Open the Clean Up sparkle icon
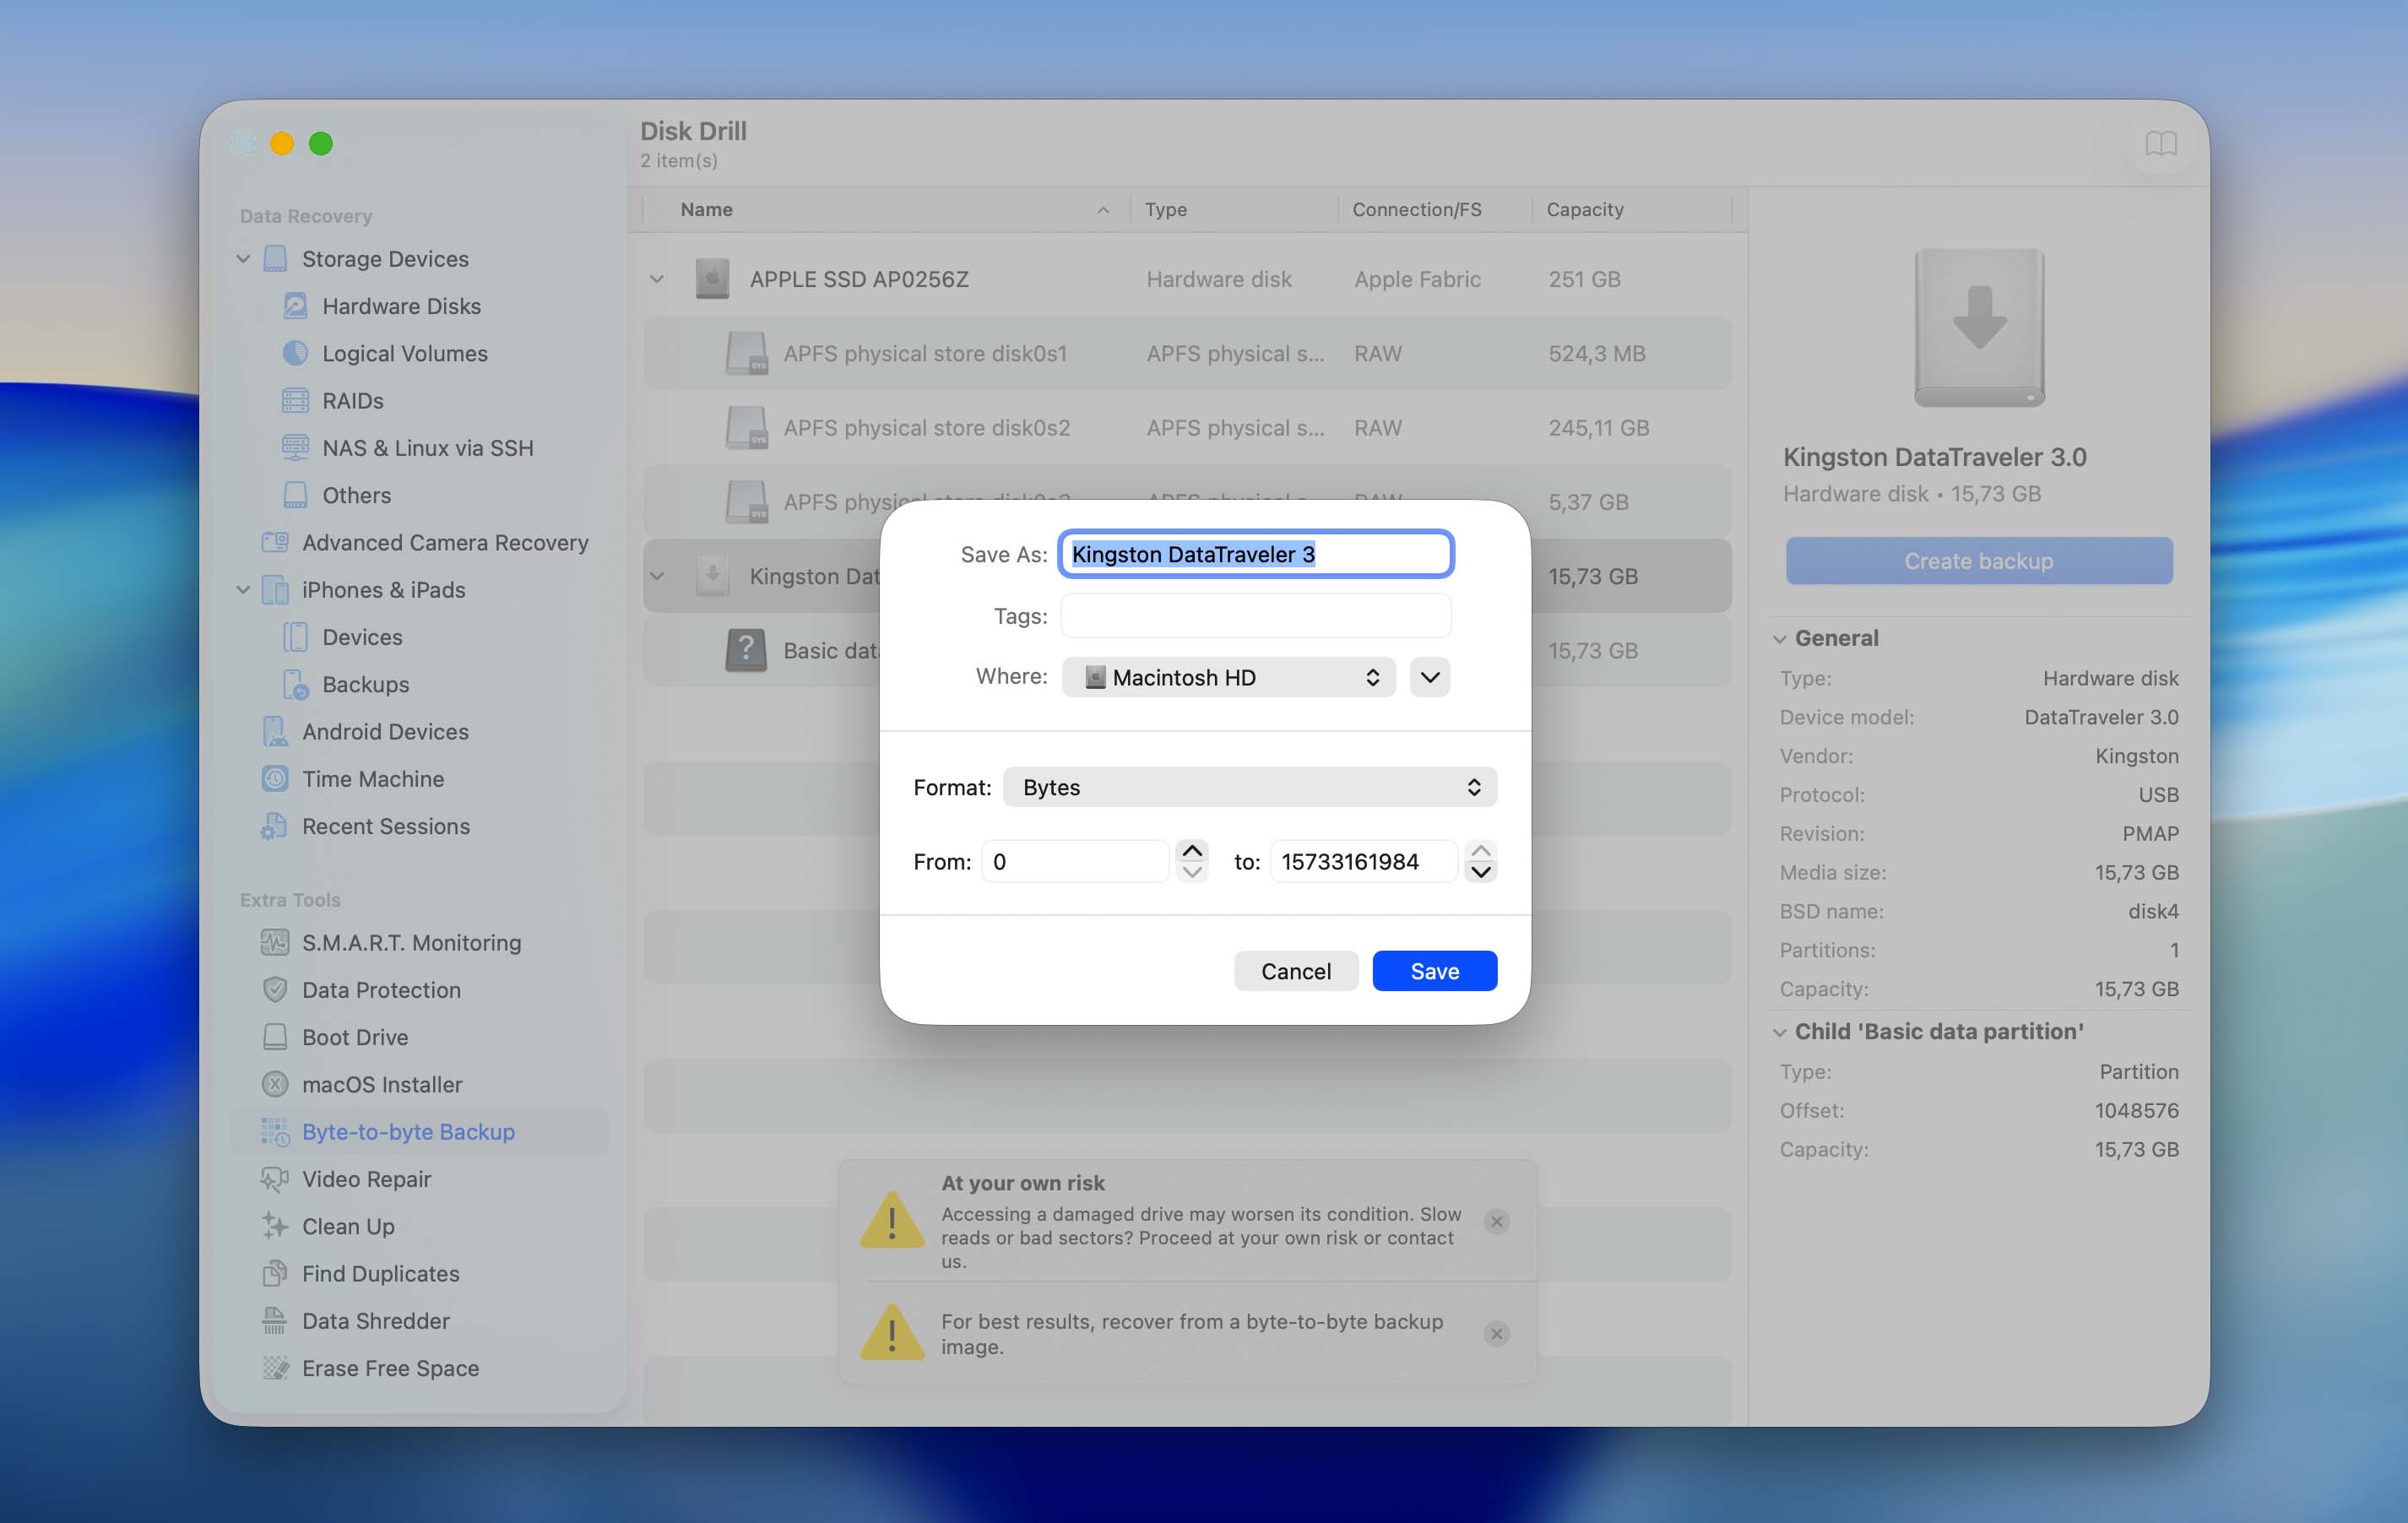The width and height of the screenshot is (2408, 1523). click(275, 1226)
